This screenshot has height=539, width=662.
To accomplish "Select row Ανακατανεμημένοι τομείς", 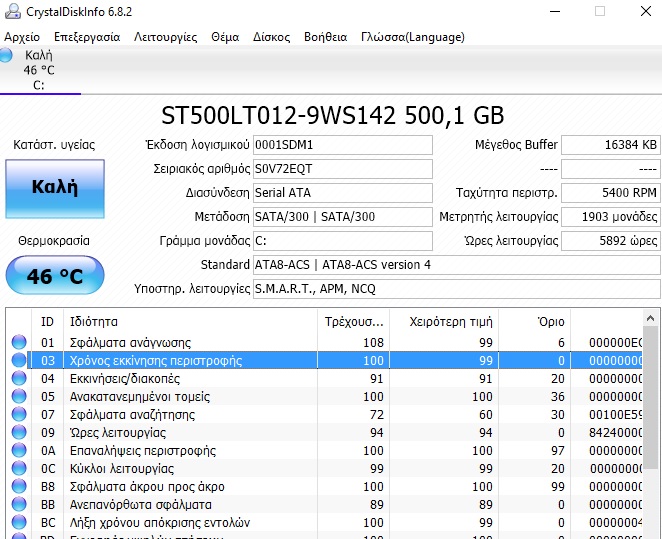I will coord(325,396).
